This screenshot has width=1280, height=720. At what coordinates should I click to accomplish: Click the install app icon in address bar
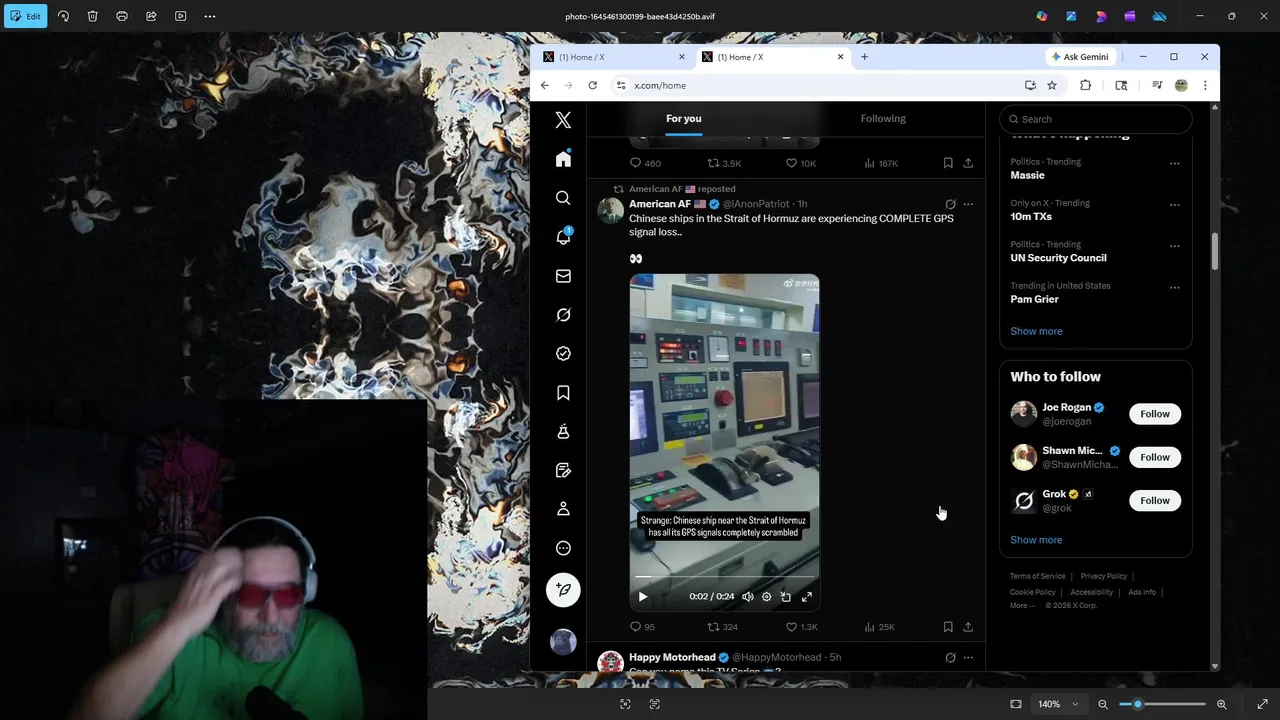point(1030,85)
